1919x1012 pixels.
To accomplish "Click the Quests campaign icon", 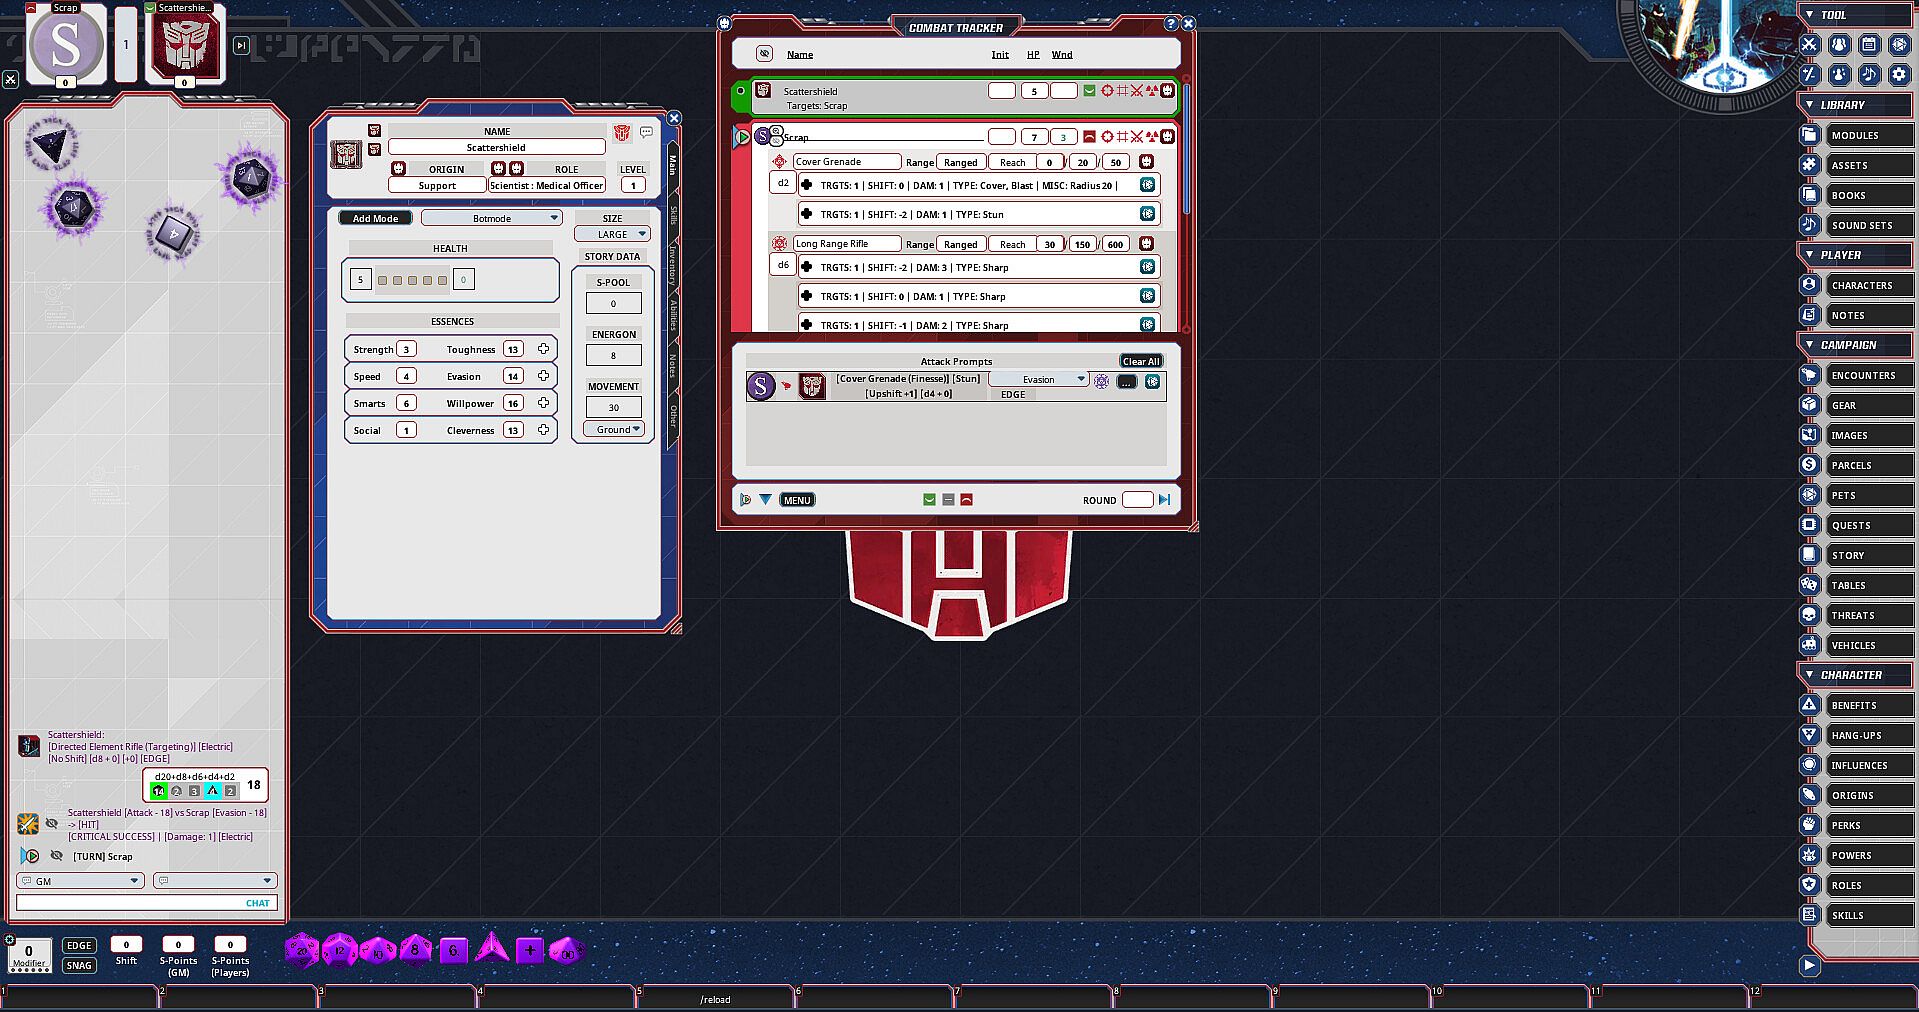I will (x=1809, y=525).
